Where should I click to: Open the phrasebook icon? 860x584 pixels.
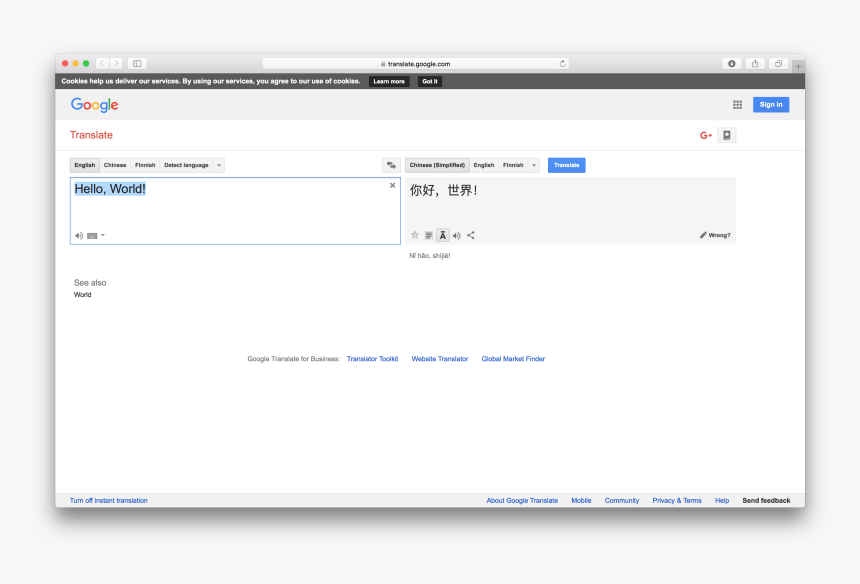point(727,135)
